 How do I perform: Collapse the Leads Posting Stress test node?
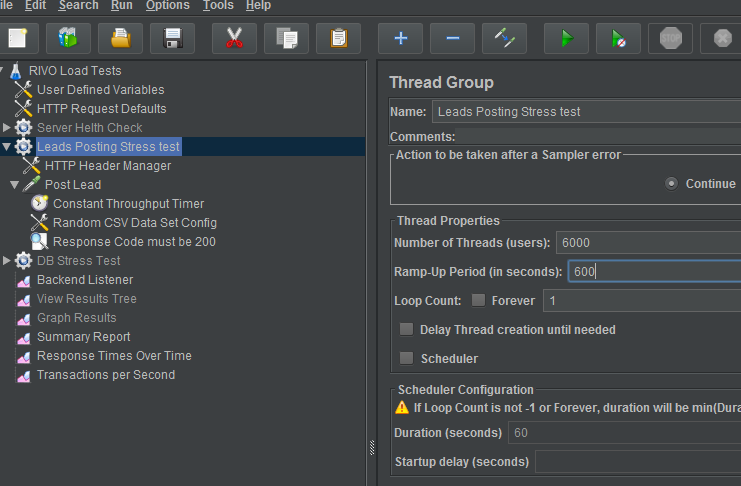click(x=7, y=147)
